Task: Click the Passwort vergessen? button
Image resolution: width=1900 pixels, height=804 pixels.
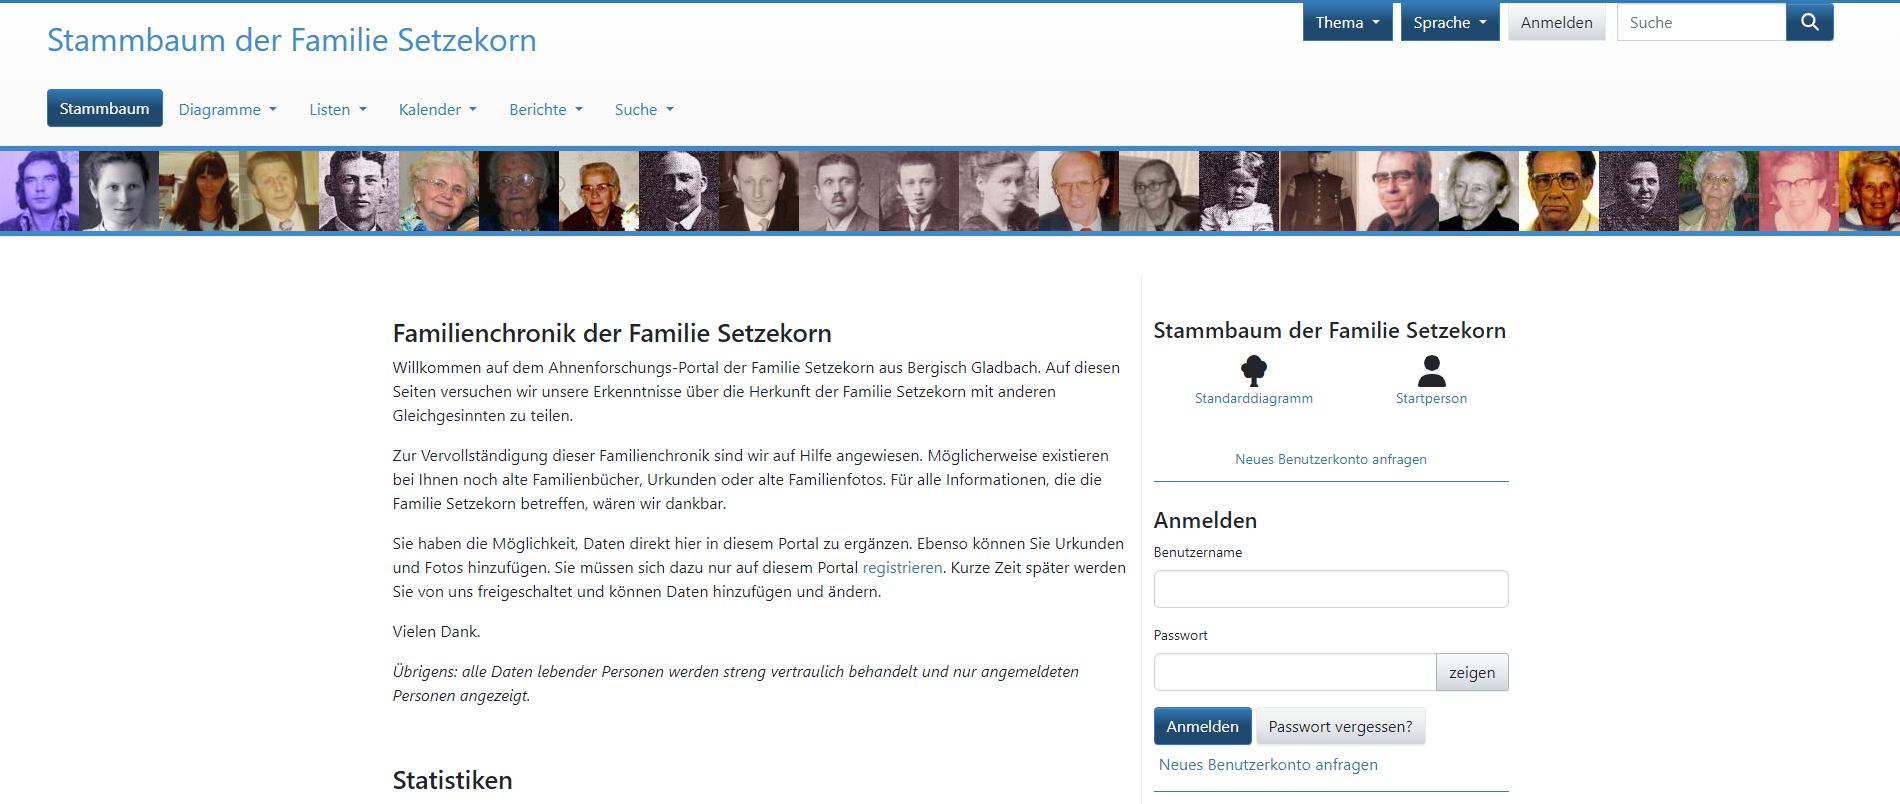Action: click(1340, 726)
